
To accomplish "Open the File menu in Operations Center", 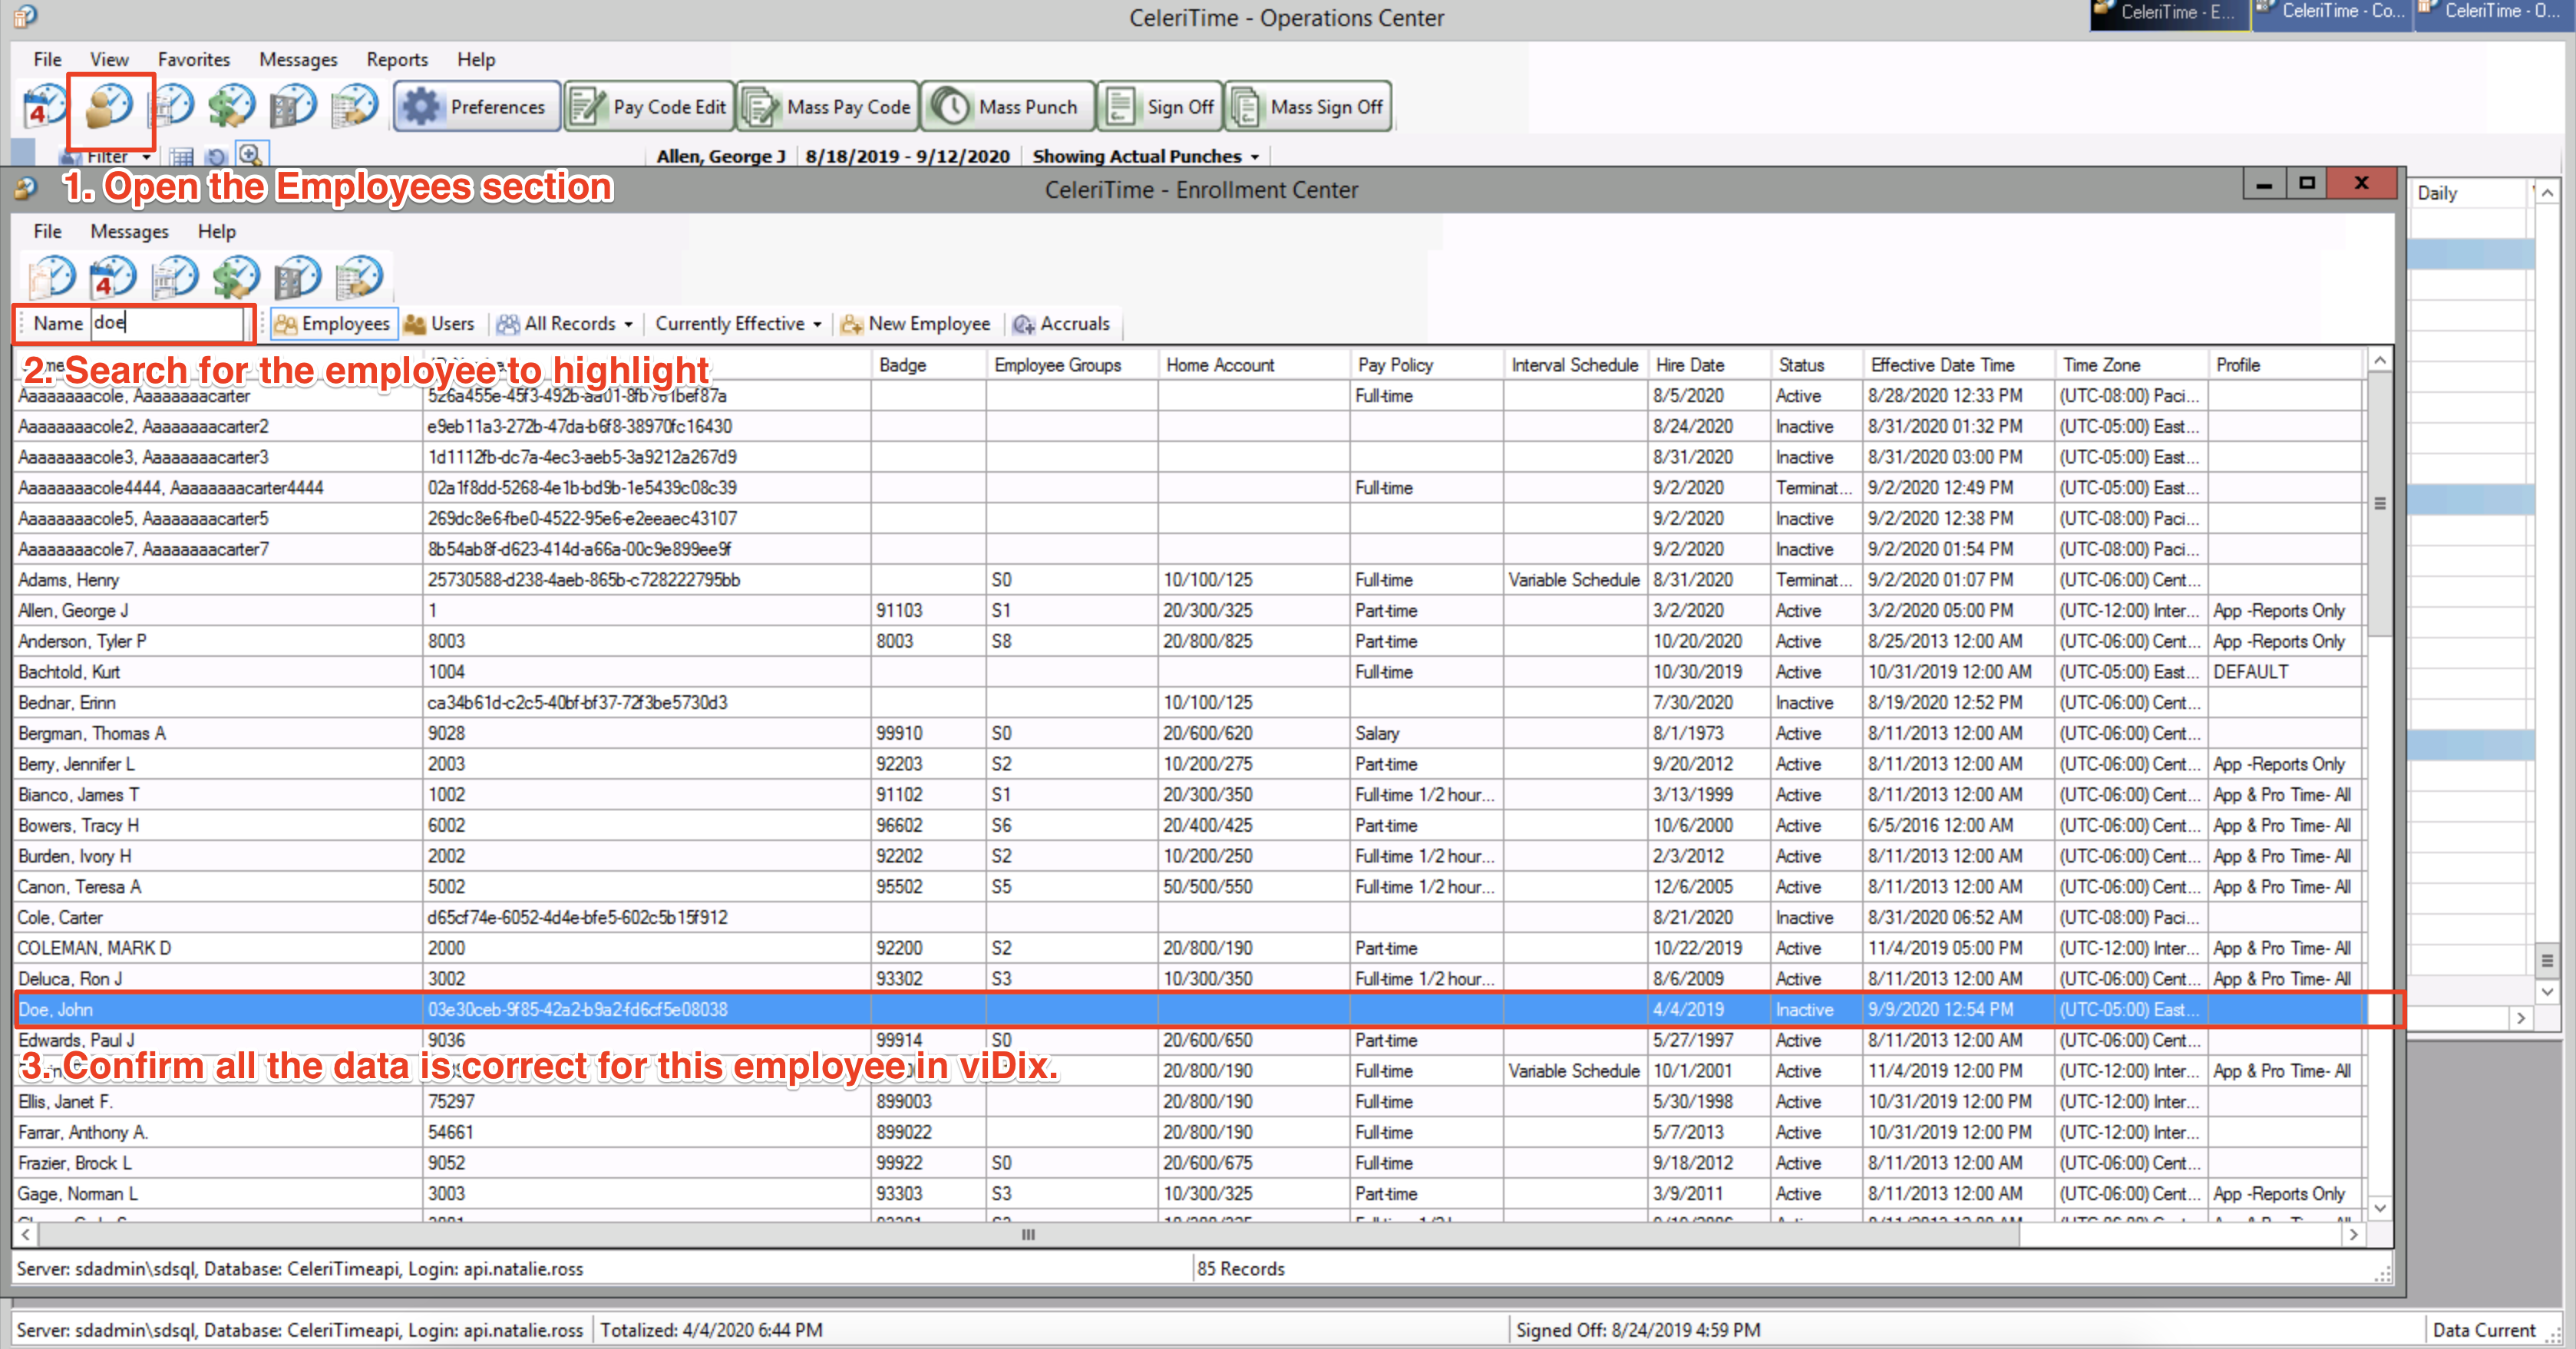I will [x=47, y=59].
